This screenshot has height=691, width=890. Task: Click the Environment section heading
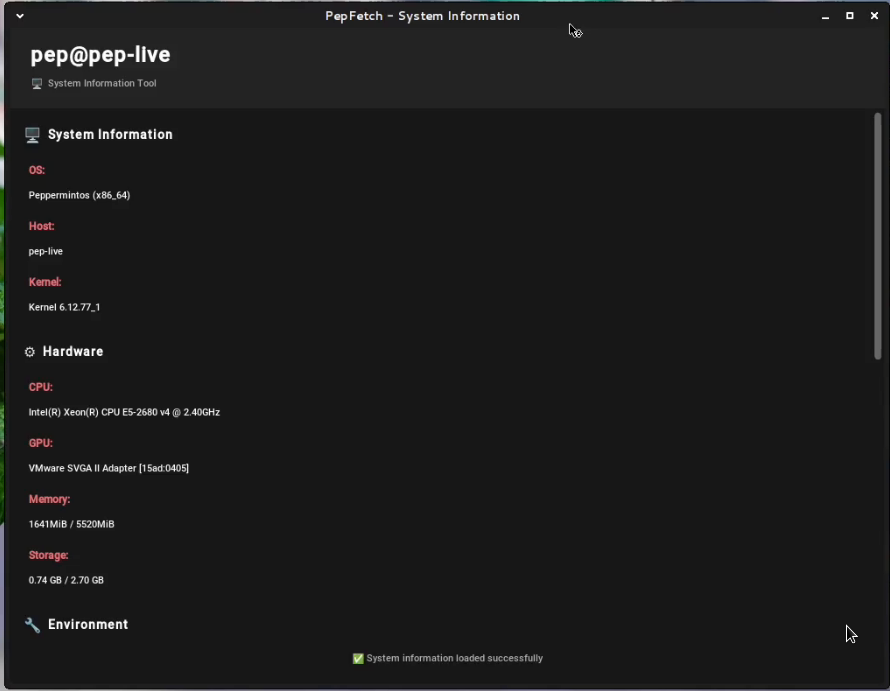click(x=88, y=625)
